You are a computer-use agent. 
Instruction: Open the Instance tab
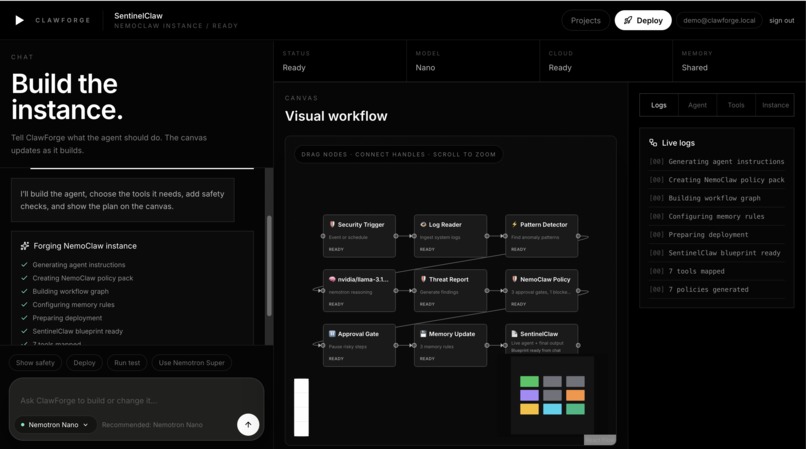point(775,105)
